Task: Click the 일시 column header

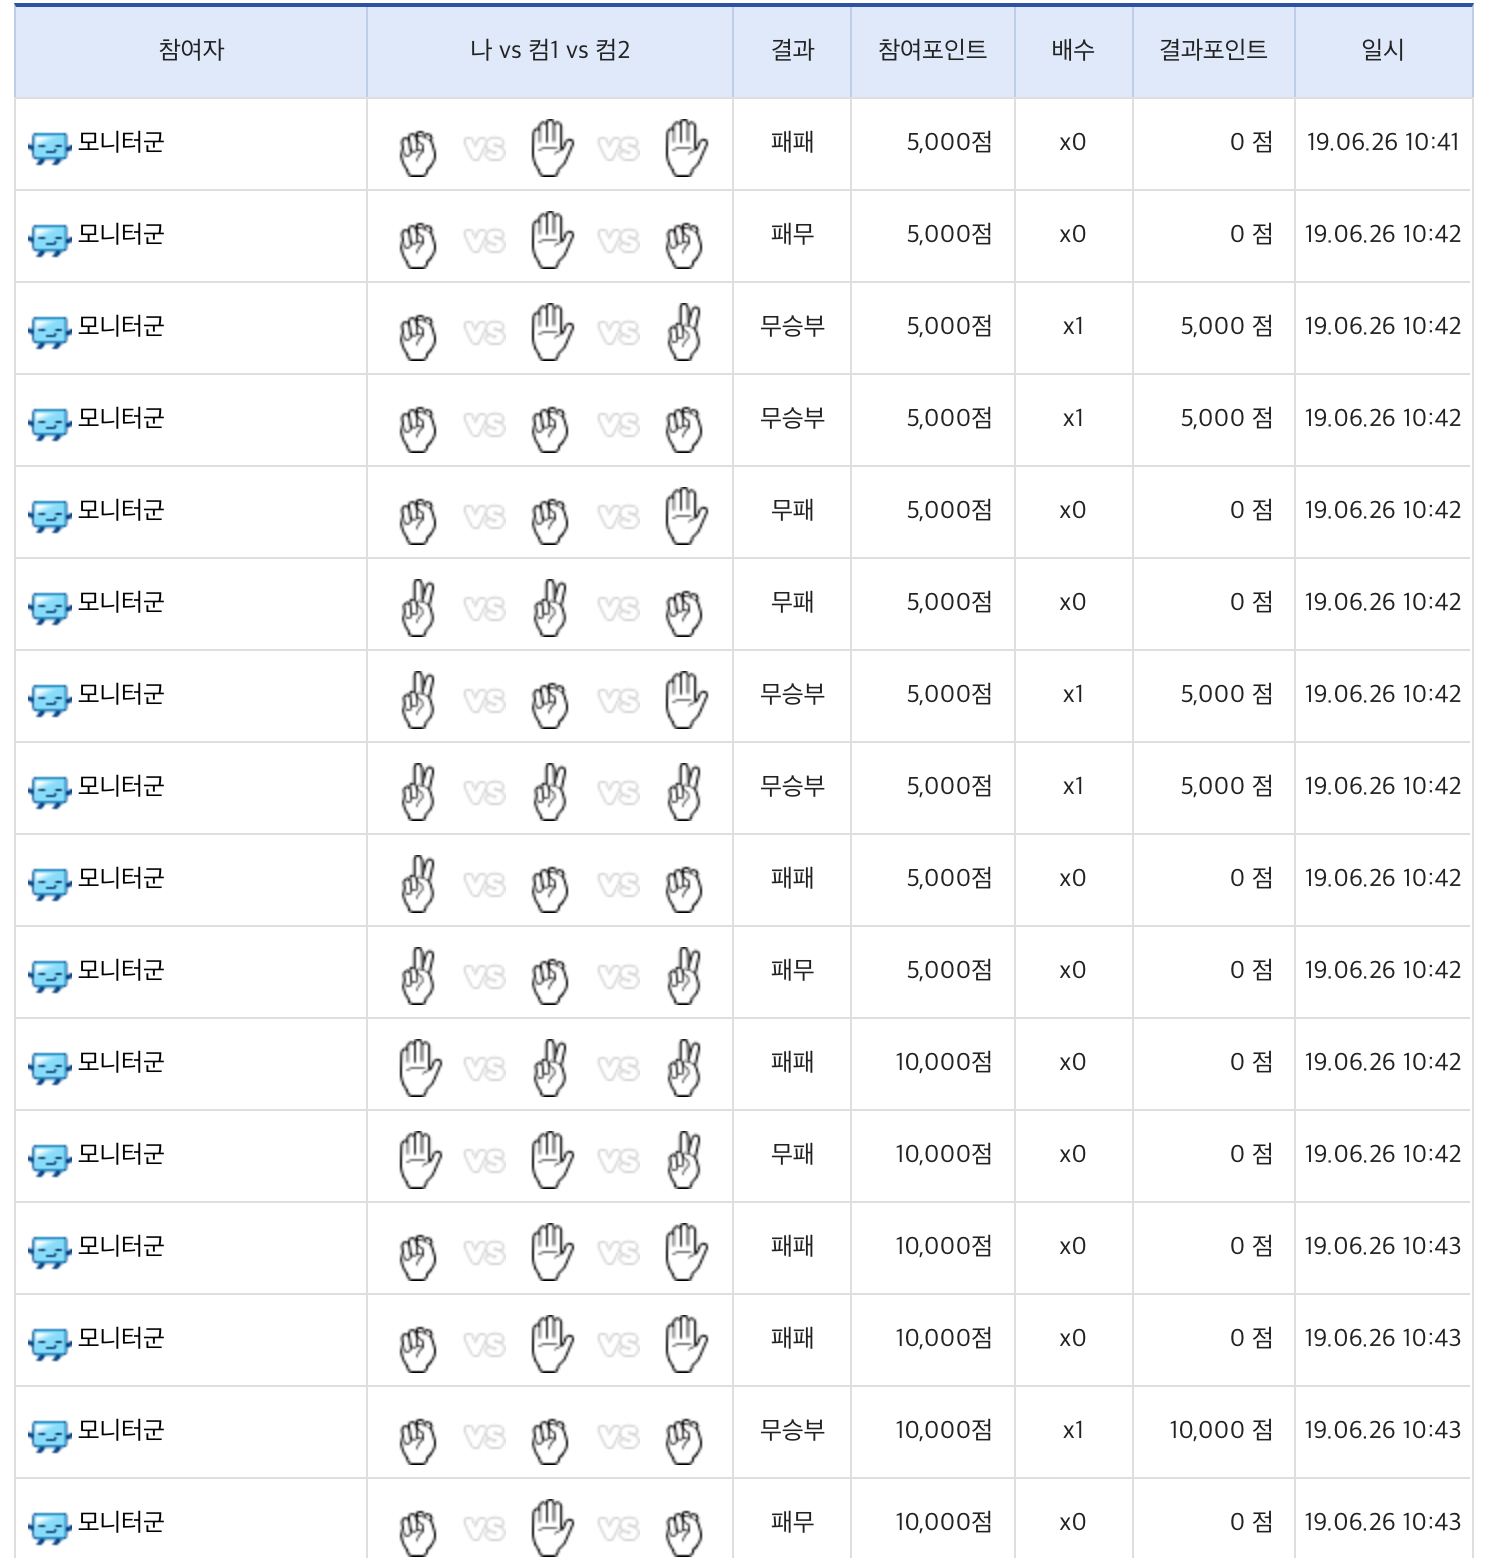Action: point(1382,50)
